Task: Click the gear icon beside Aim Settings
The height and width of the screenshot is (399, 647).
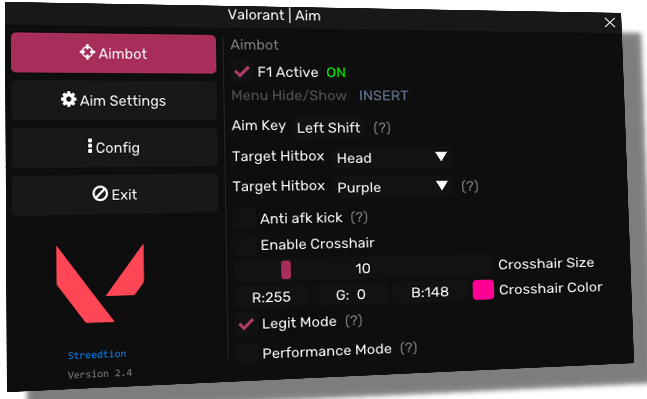Action: tap(68, 99)
